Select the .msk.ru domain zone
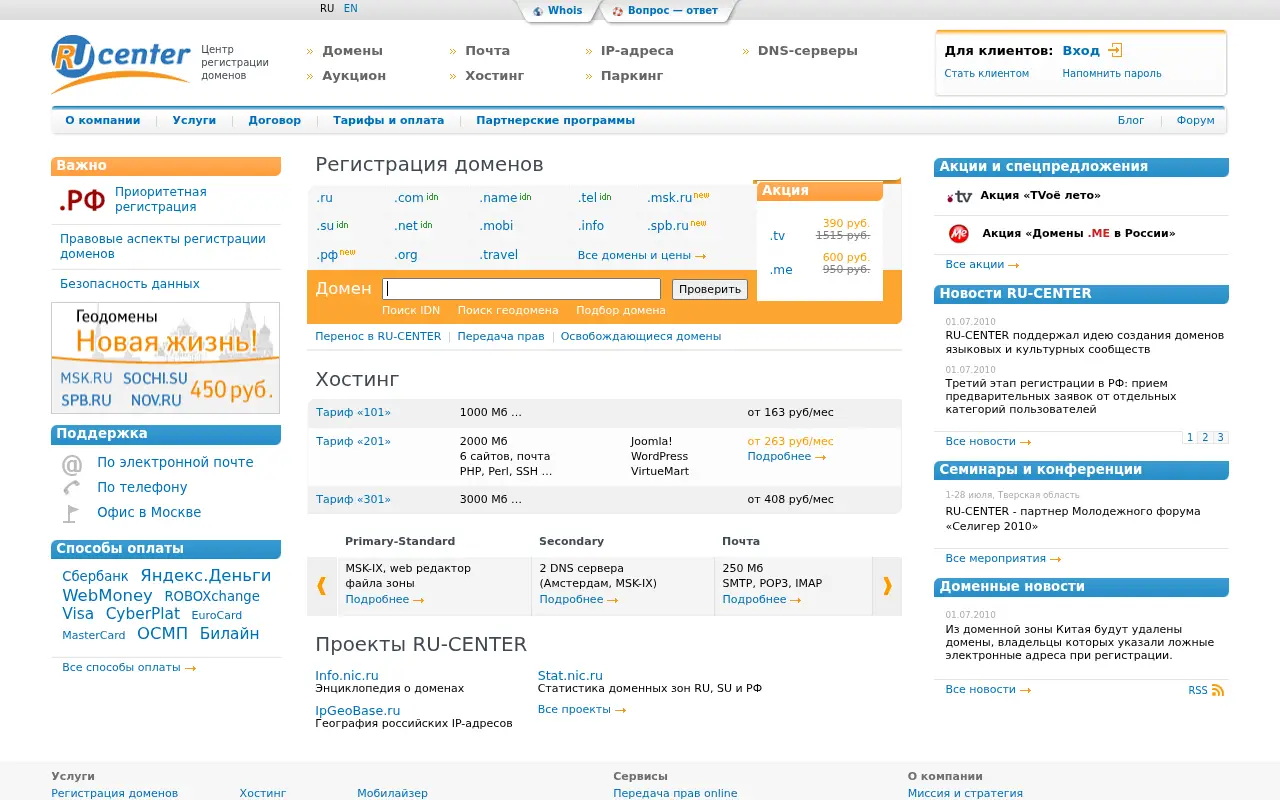Viewport: 1280px width, 800px height. 670,198
